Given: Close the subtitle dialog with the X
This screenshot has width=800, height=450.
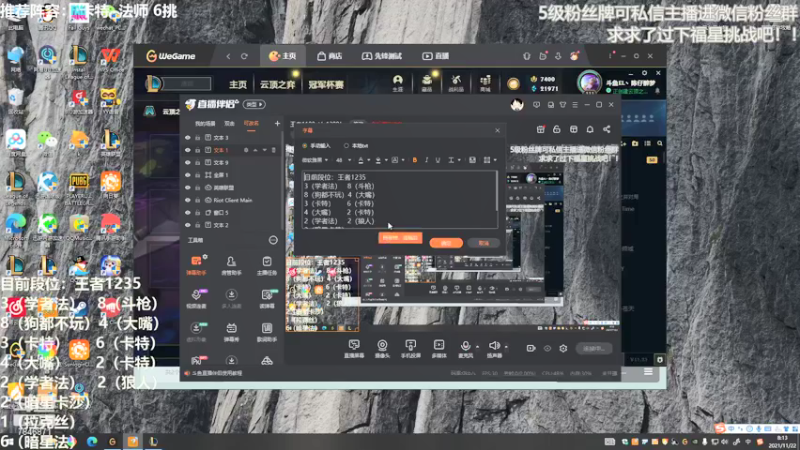Looking at the screenshot, I should pos(497,131).
